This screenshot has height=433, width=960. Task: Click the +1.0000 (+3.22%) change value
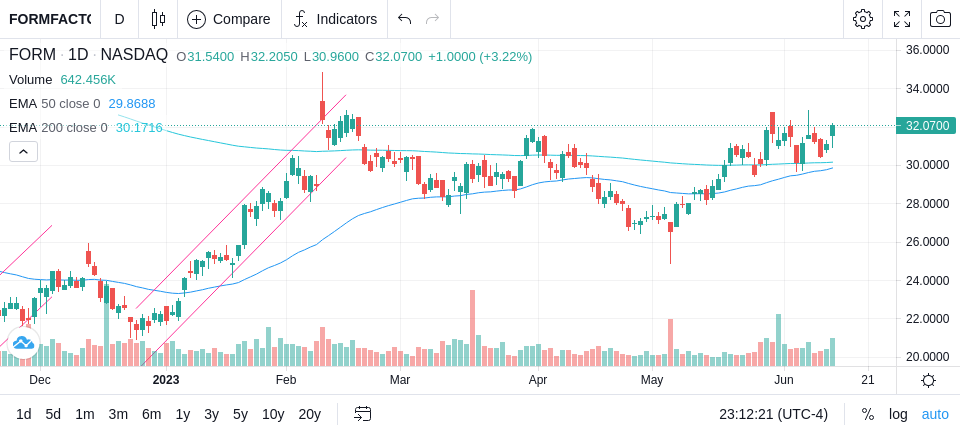tap(480, 57)
